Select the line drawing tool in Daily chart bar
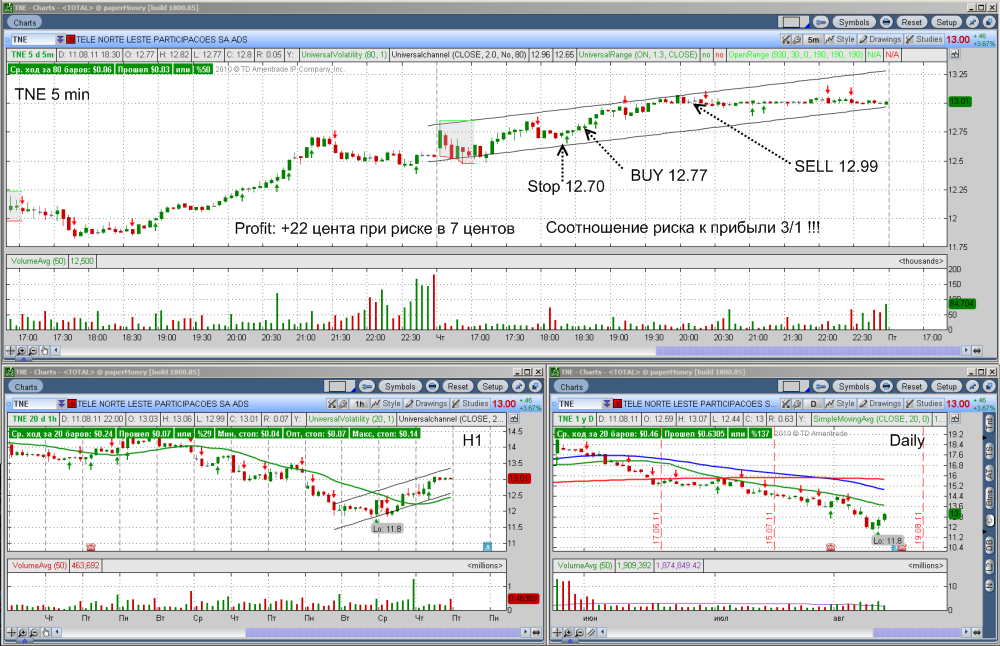The height and width of the screenshot is (646, 1000). [591, 633]
